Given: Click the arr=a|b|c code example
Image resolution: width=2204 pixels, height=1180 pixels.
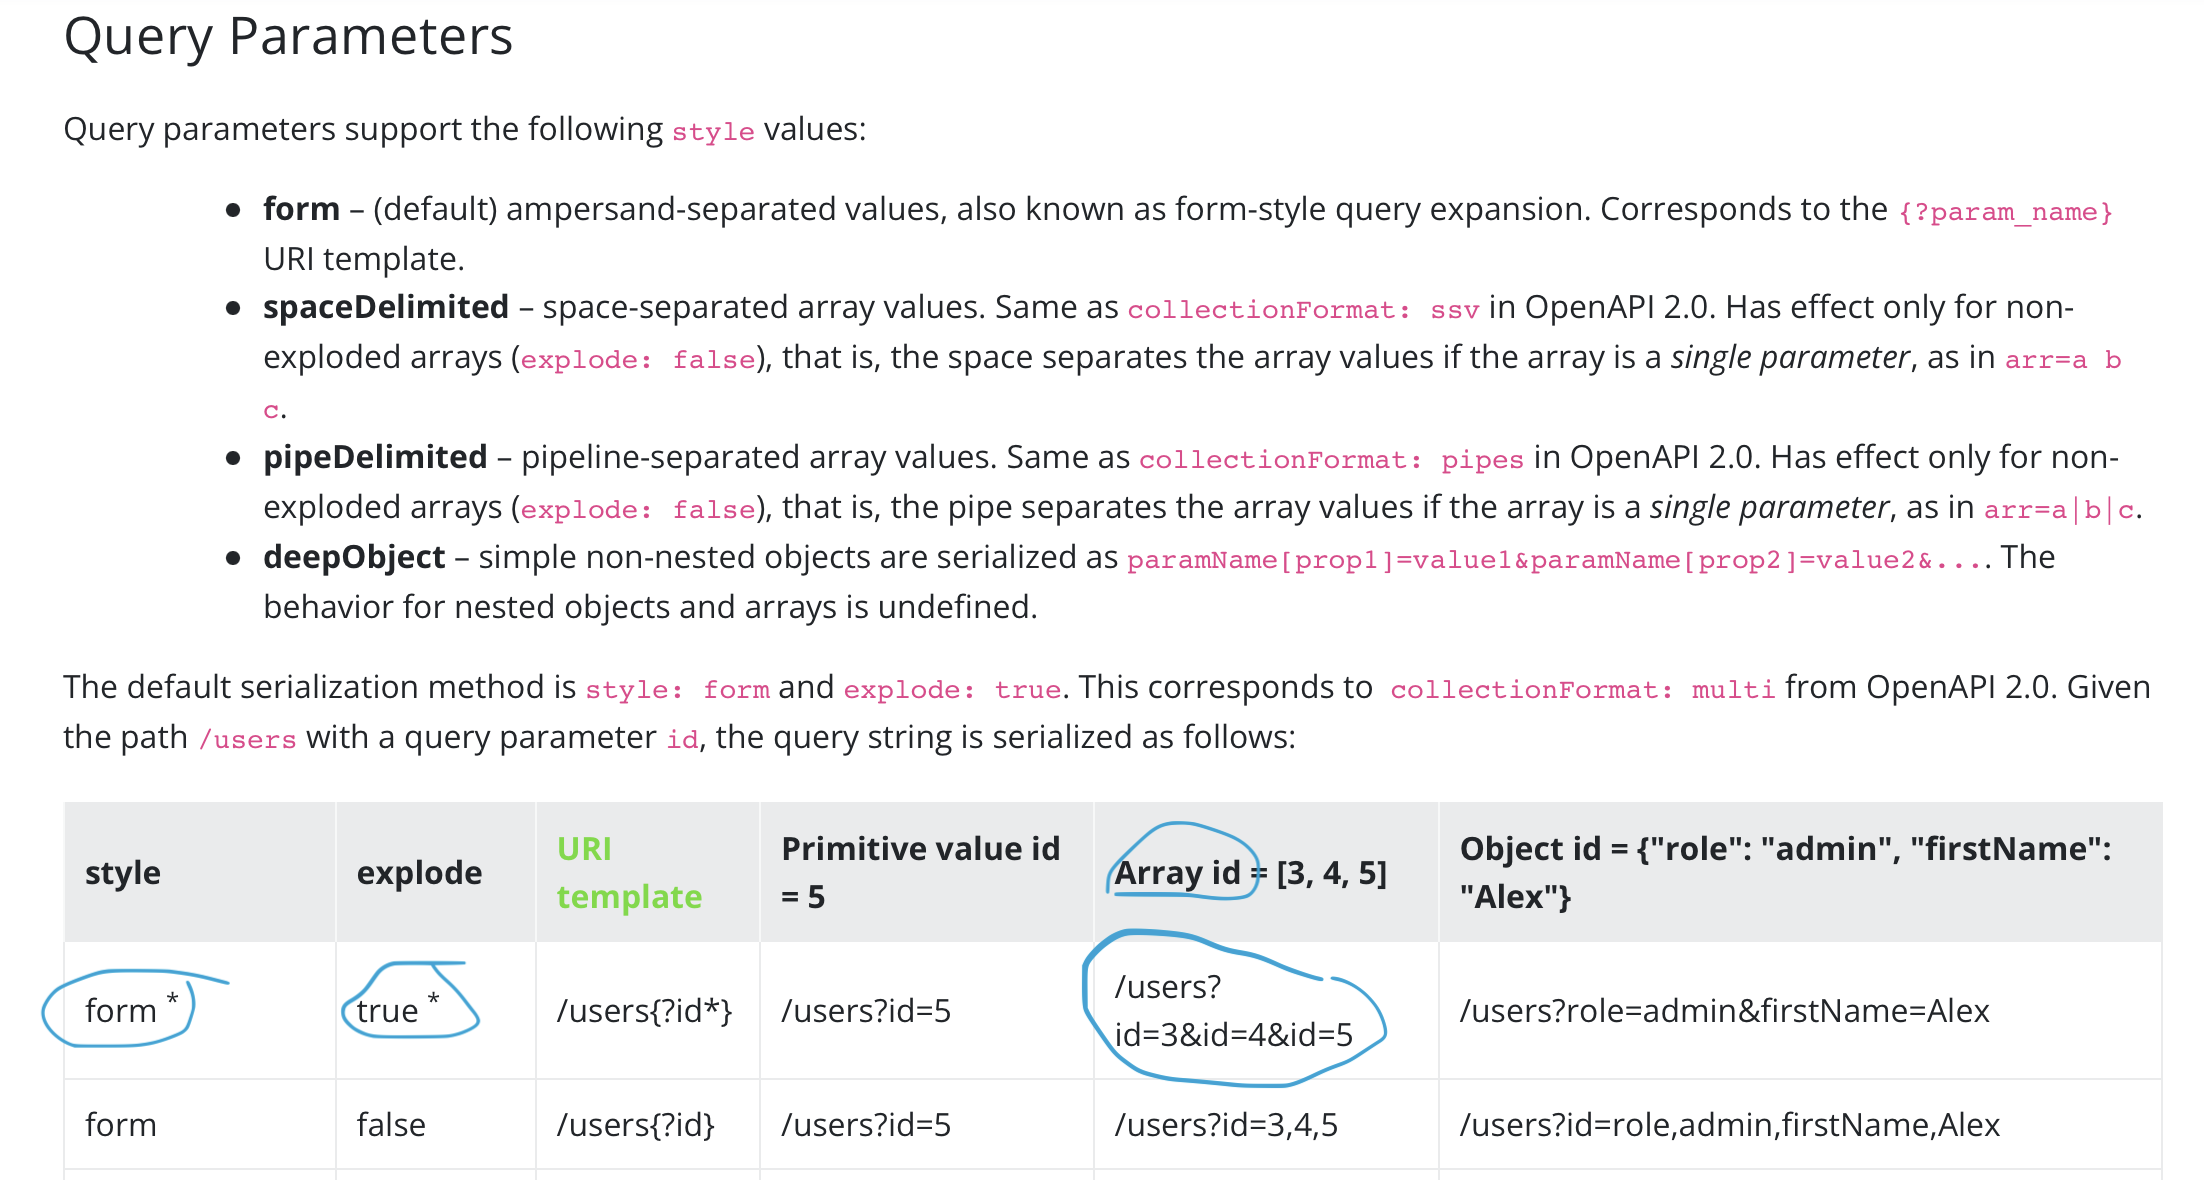Looking at the screenshot, I should coord(2059,509).
